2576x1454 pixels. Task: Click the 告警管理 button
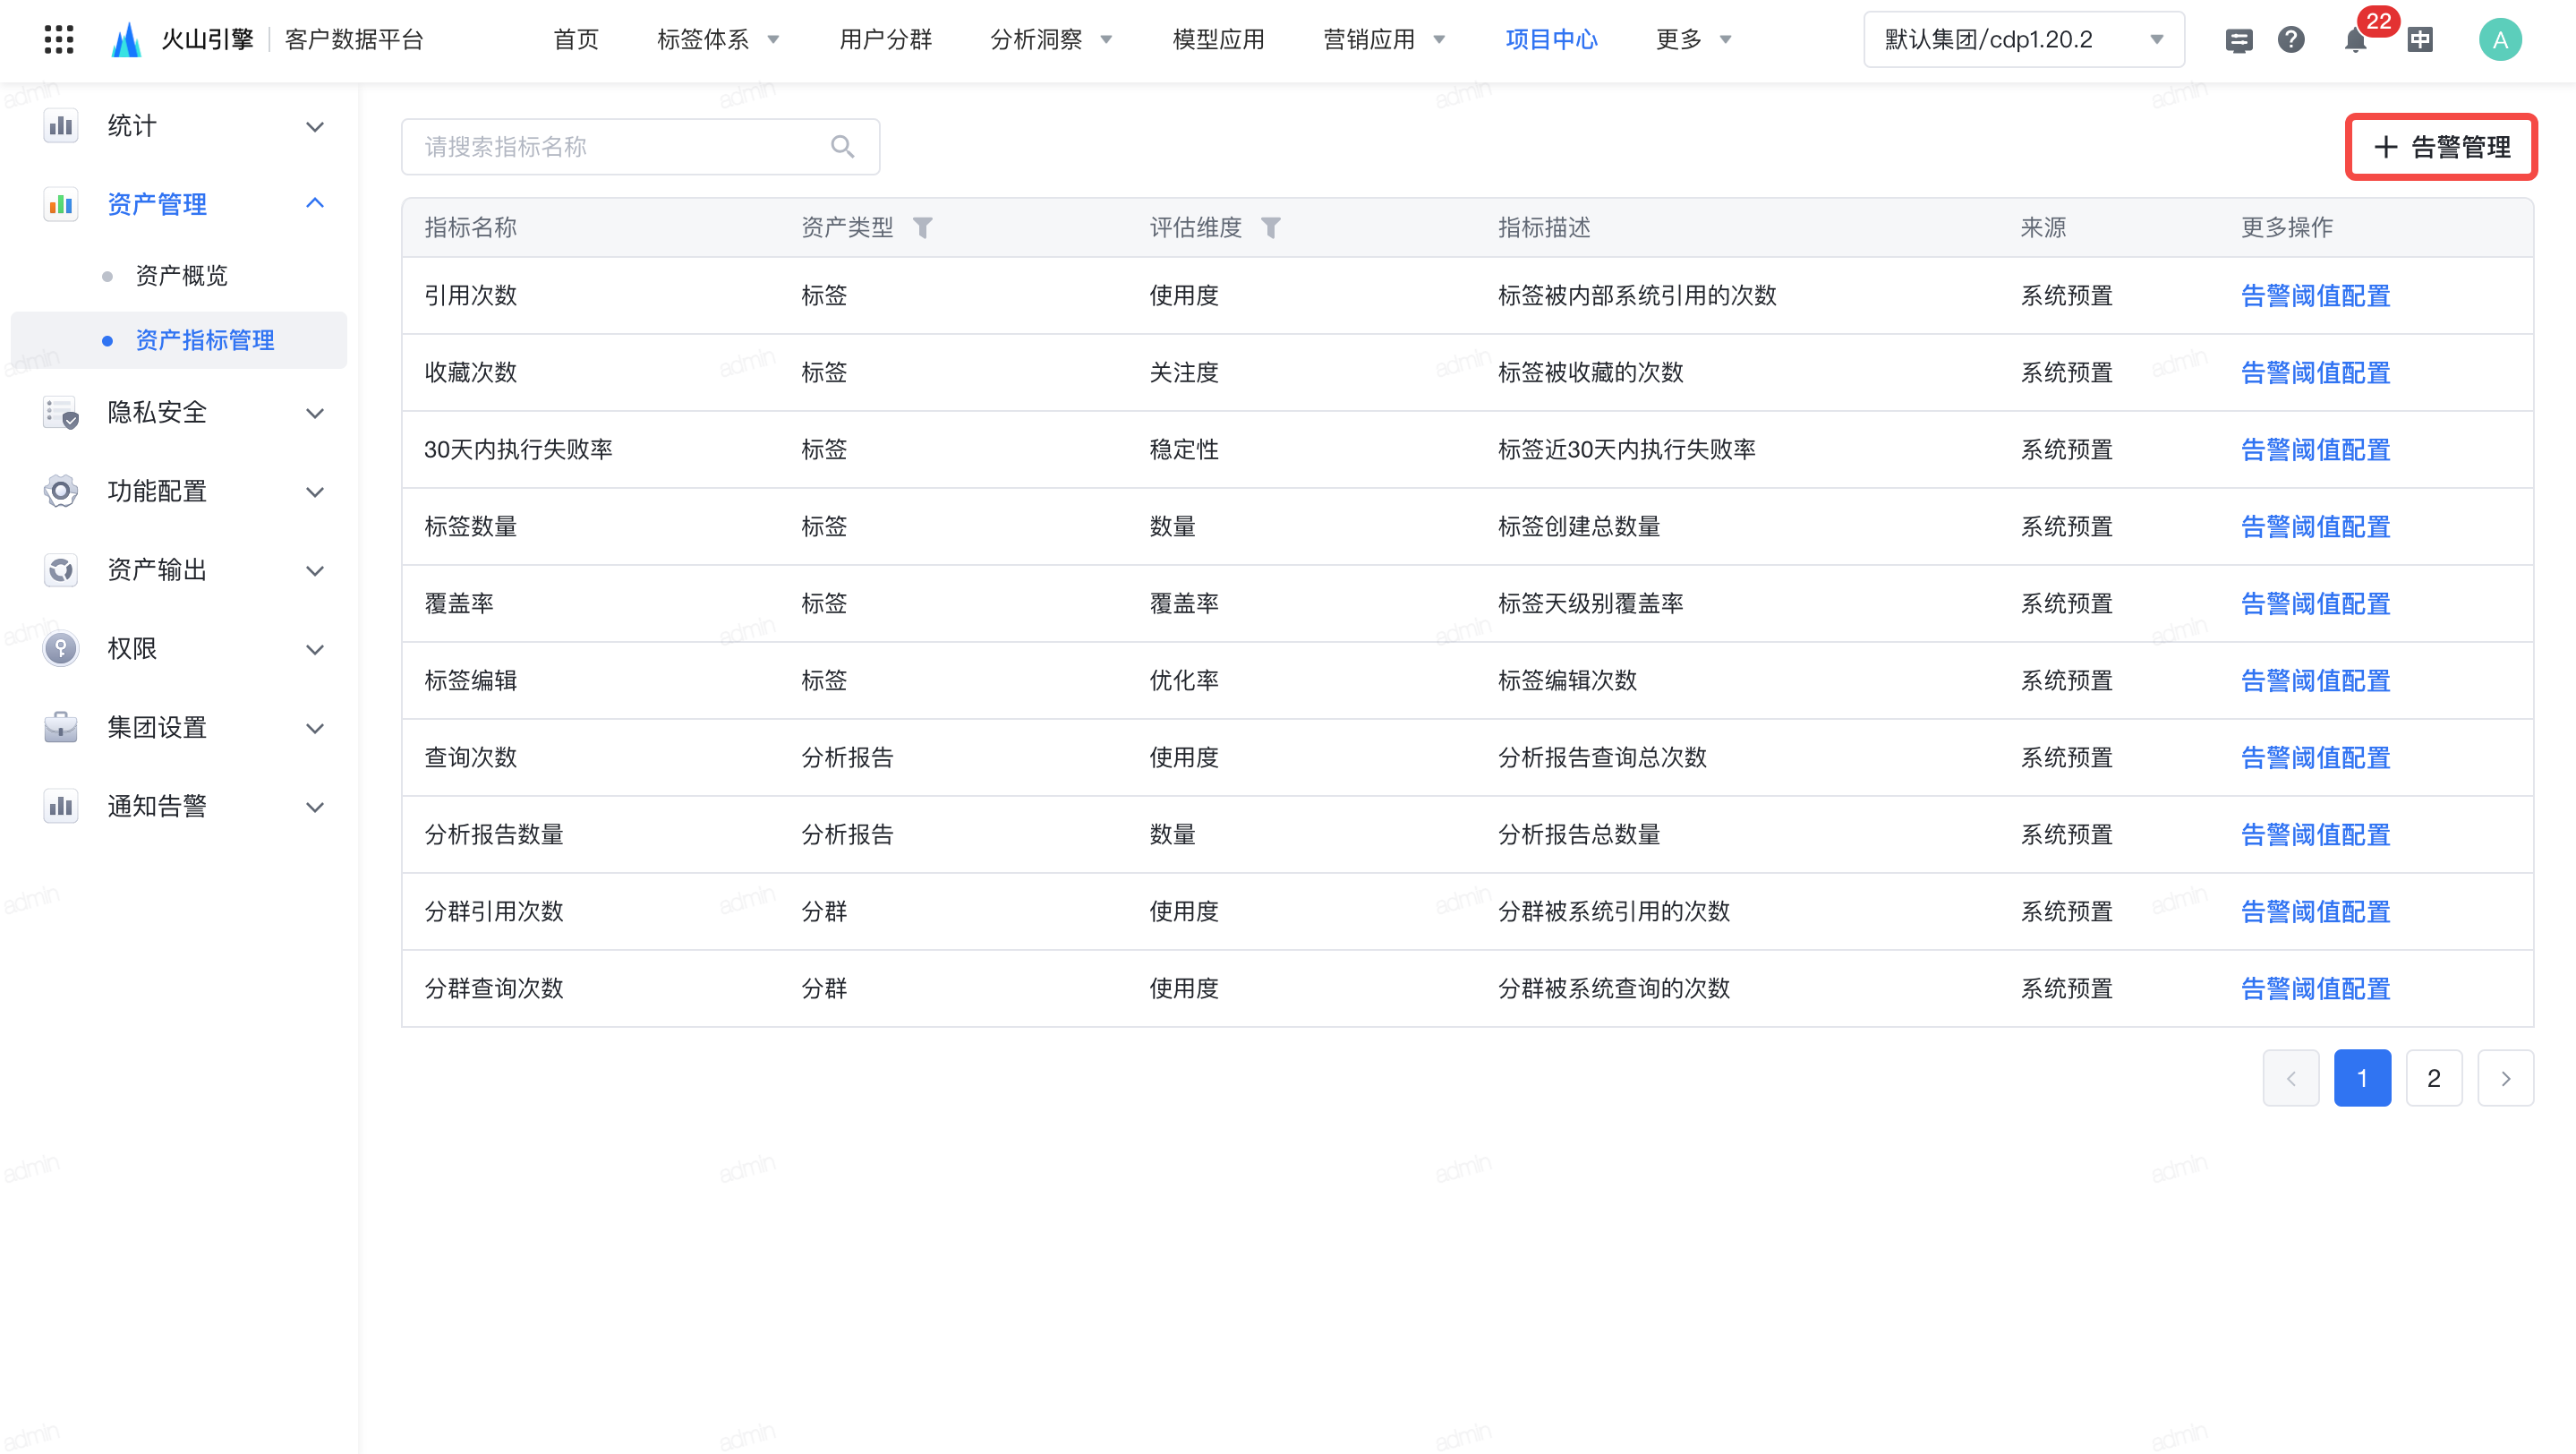coord(2441,147)
